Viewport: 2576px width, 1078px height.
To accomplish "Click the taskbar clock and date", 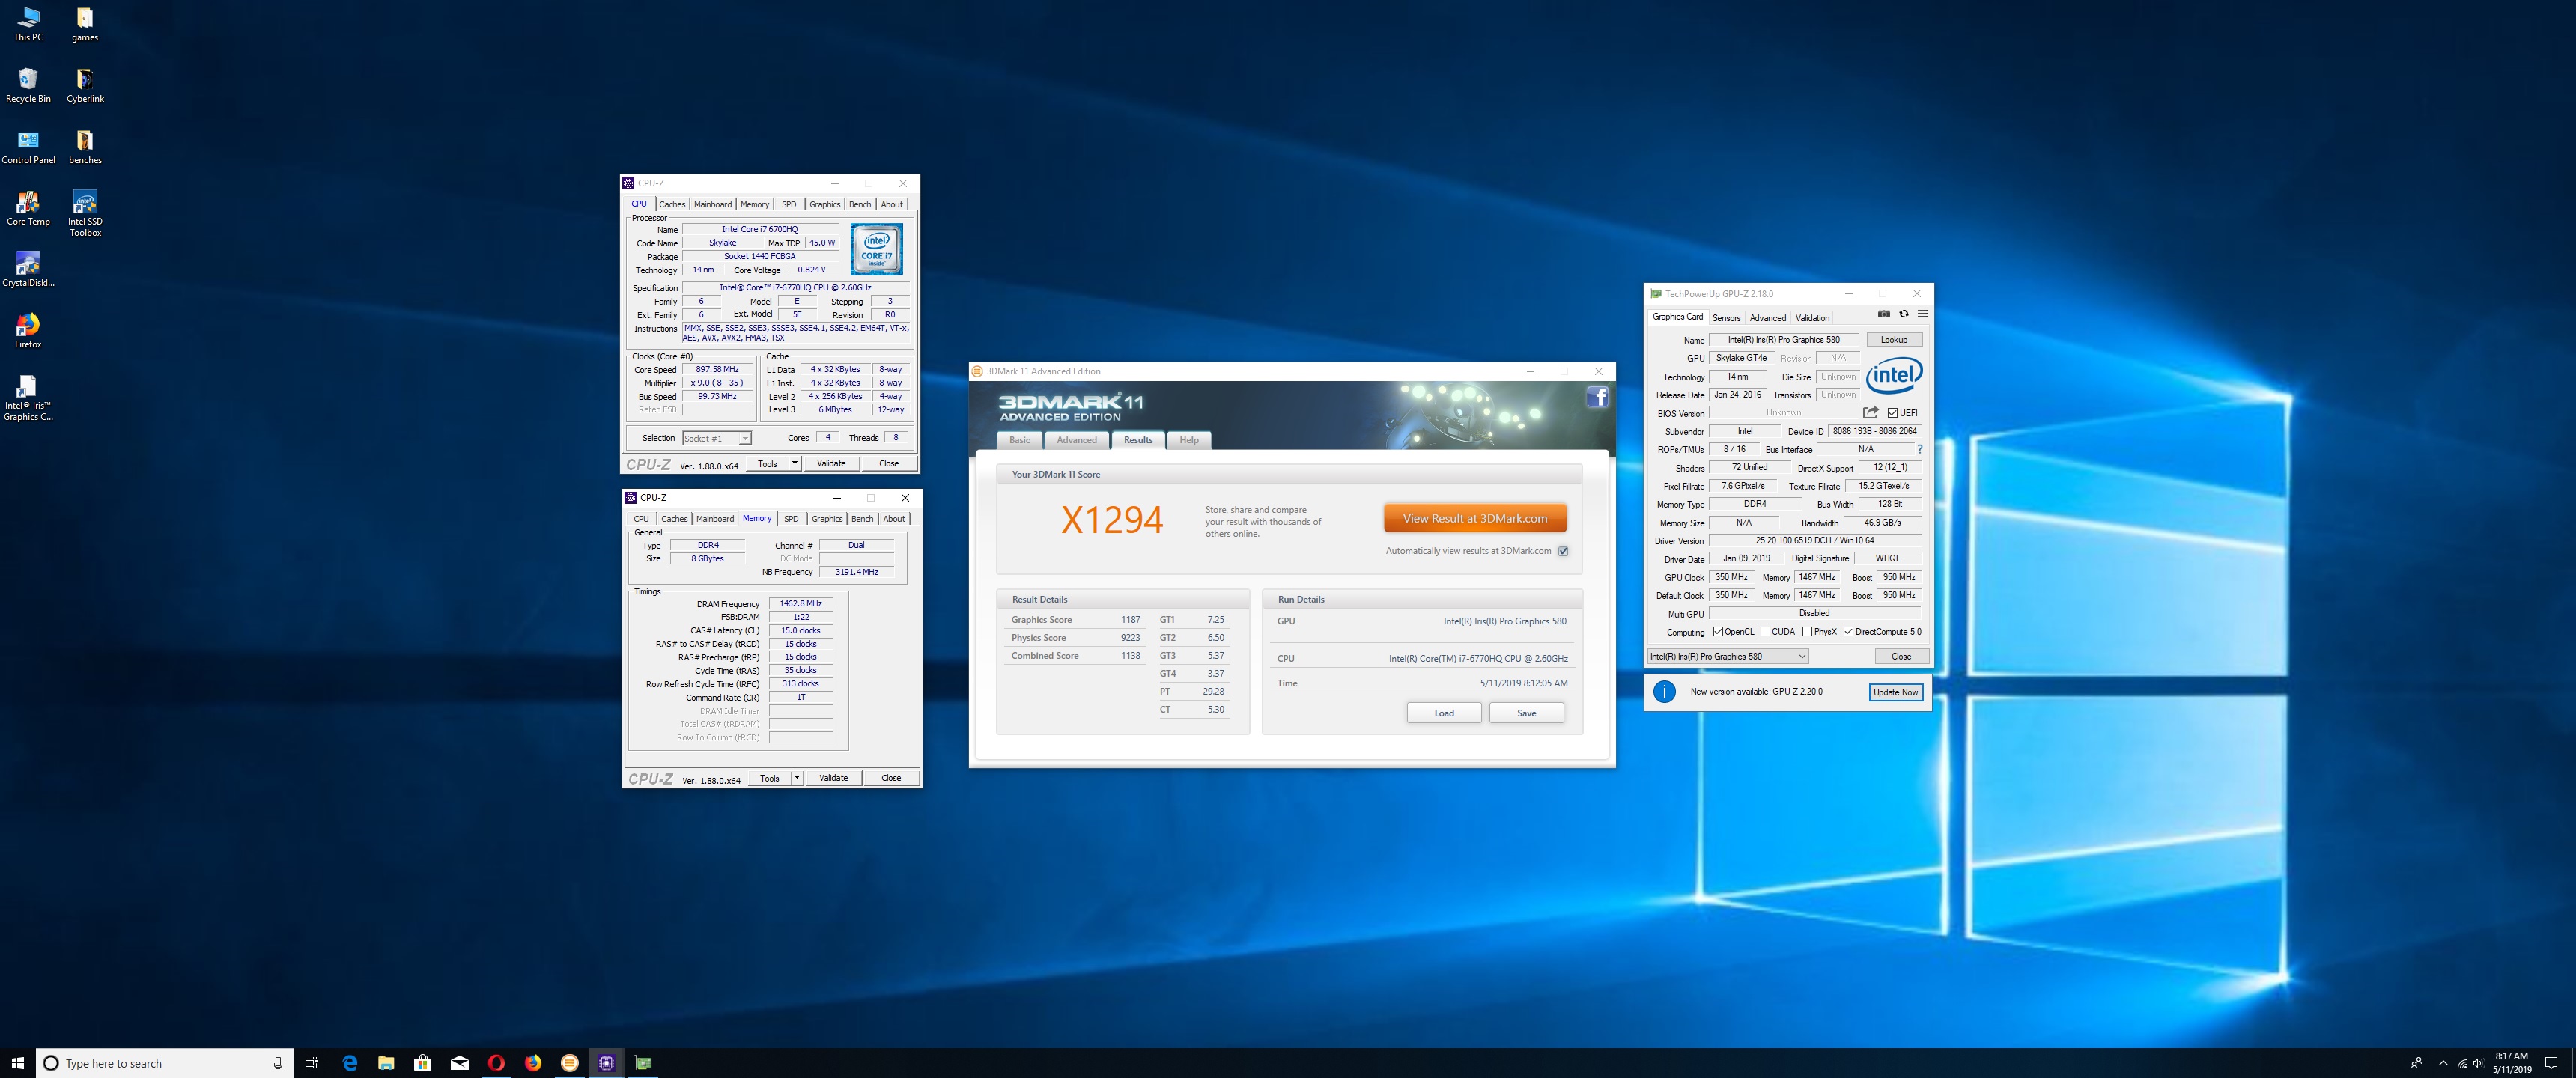I will pos(2511,1063).
